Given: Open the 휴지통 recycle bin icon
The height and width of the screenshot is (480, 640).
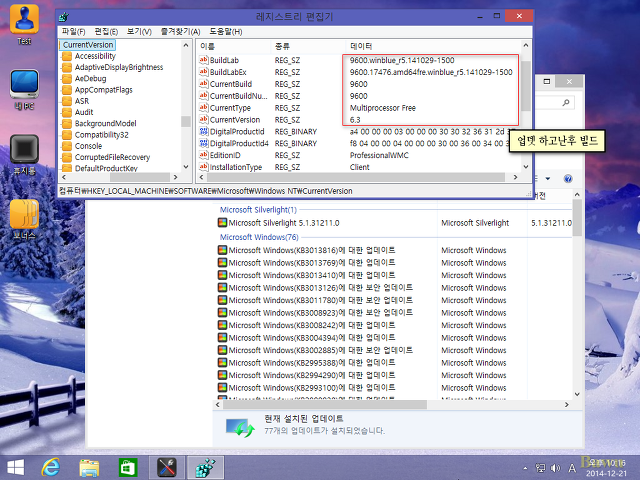Looking at the screenshot, I should coord(24,155).
